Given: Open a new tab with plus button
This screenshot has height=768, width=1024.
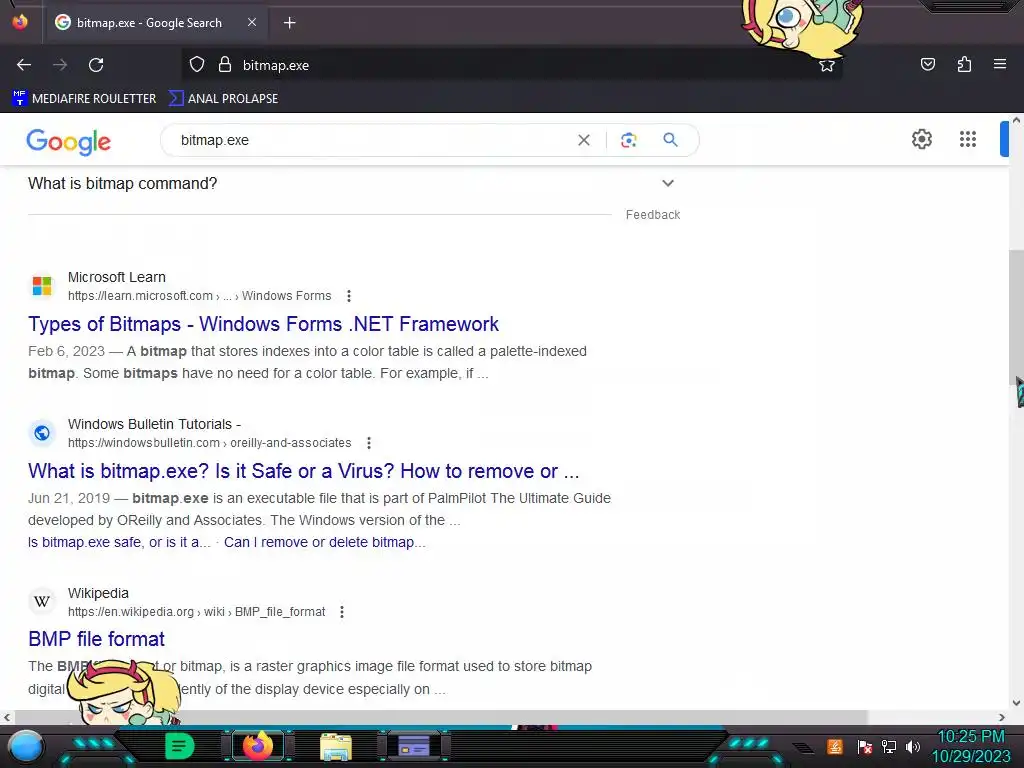Looking at the screenshot, I should 289,23.
